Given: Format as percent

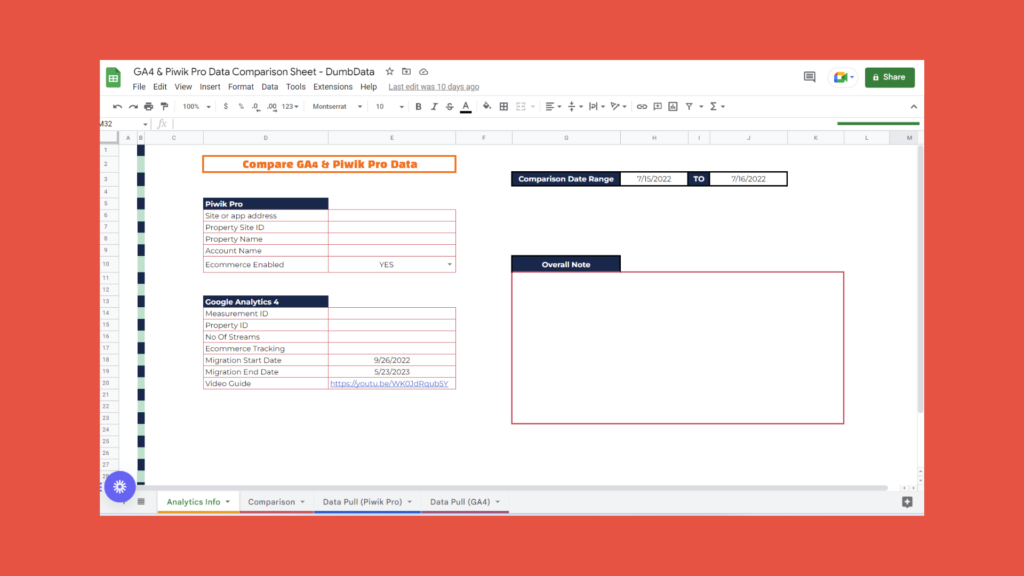Looking at the screenshot, I should pos(241,106).
